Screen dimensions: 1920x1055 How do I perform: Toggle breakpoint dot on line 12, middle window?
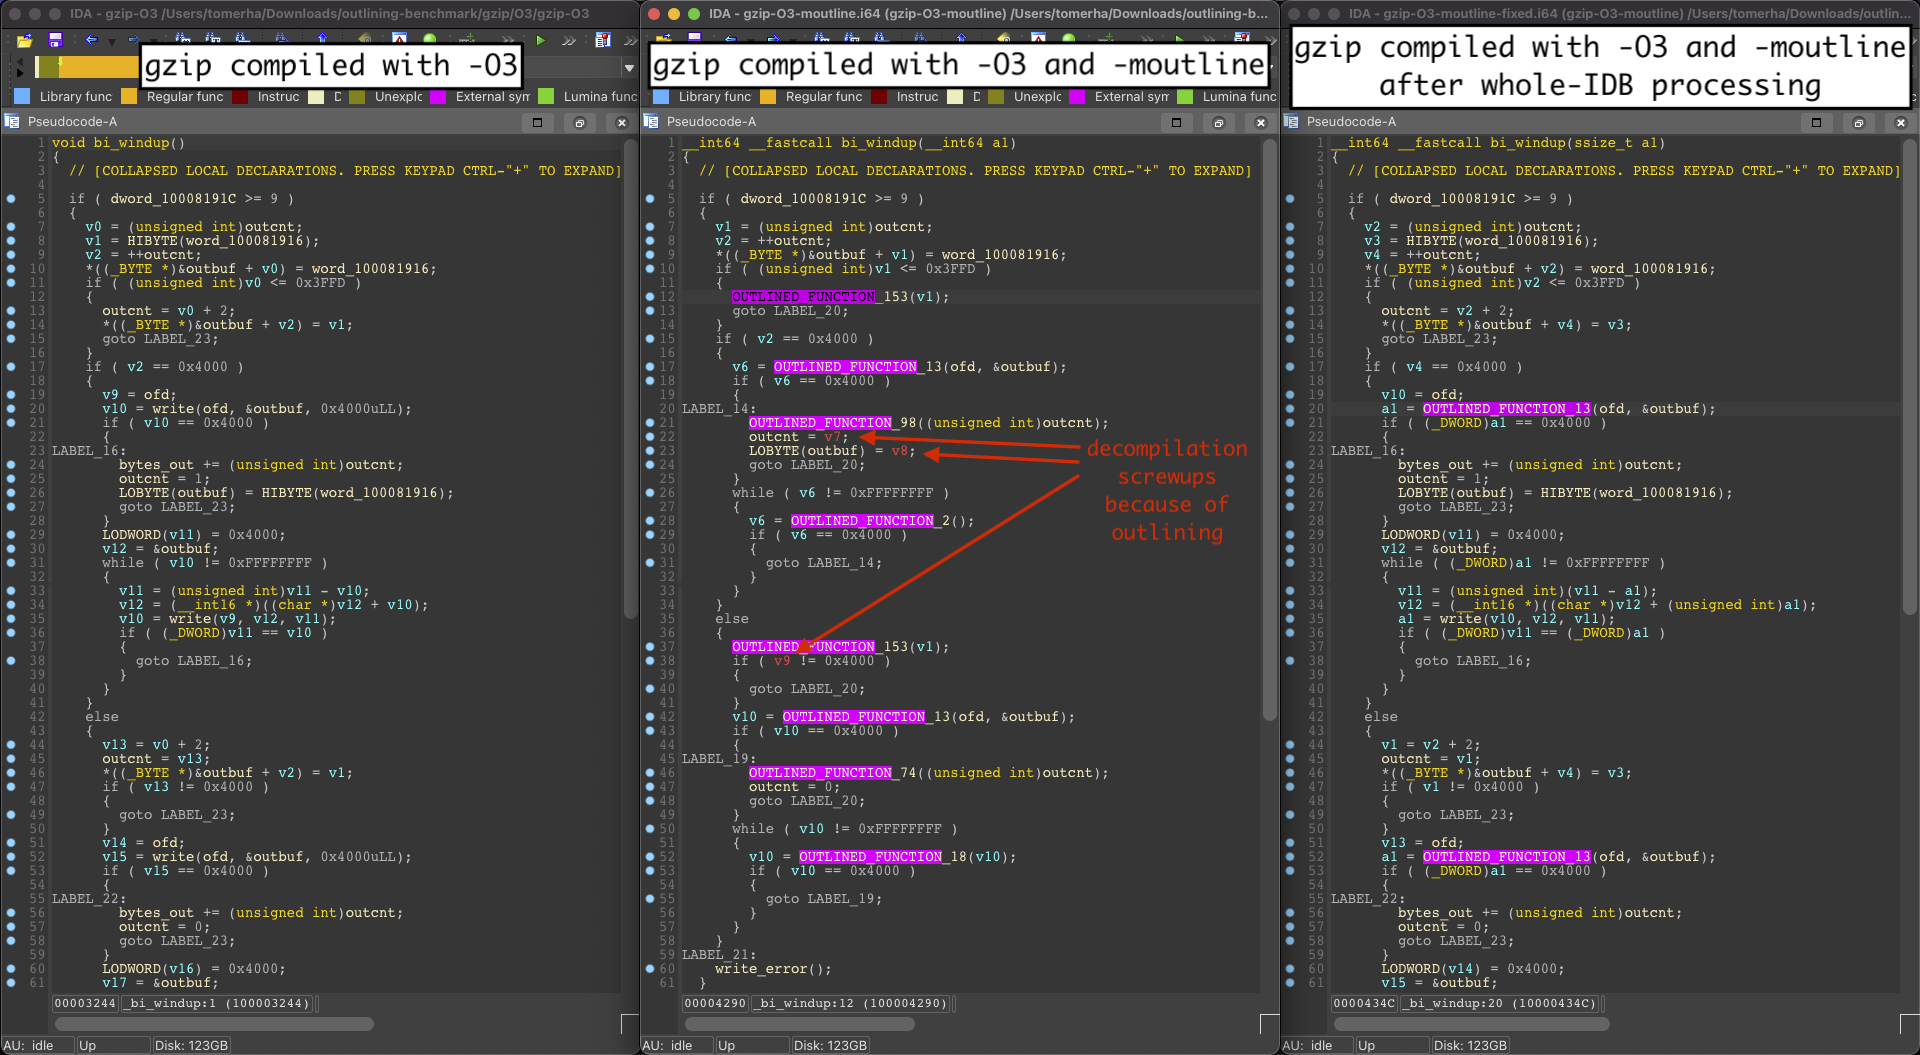(650, 297)
